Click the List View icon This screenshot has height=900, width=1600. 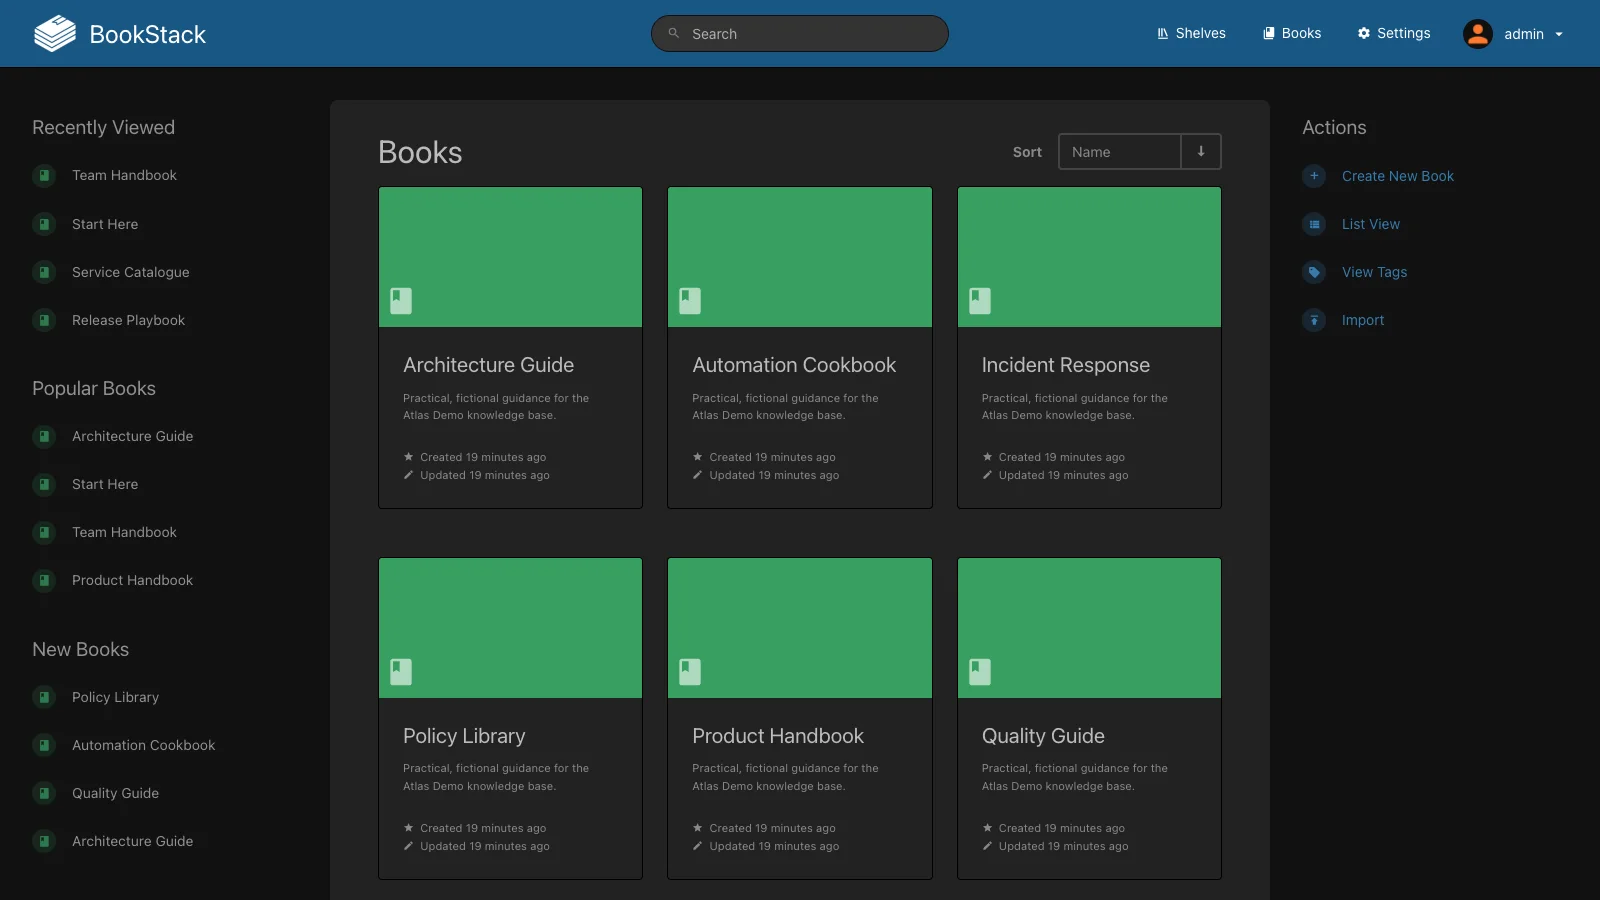click(x=1314, y=224)
